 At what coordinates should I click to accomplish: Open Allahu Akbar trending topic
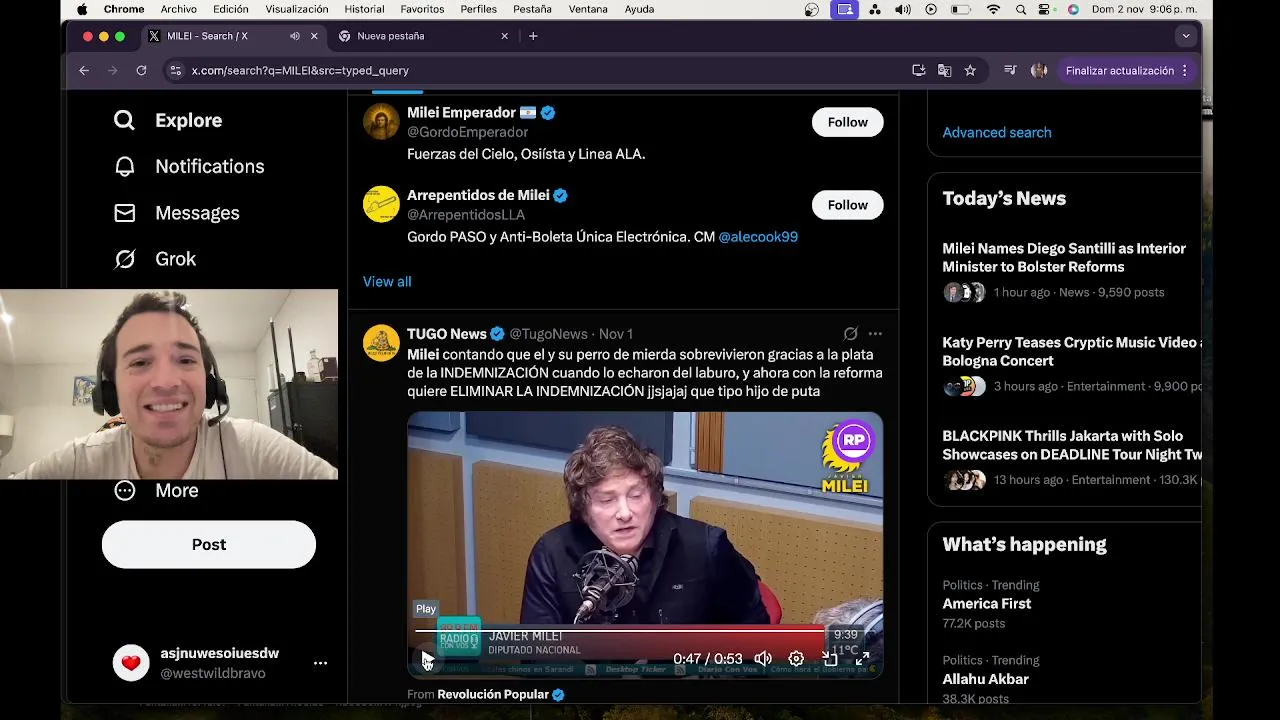(985, 679)
